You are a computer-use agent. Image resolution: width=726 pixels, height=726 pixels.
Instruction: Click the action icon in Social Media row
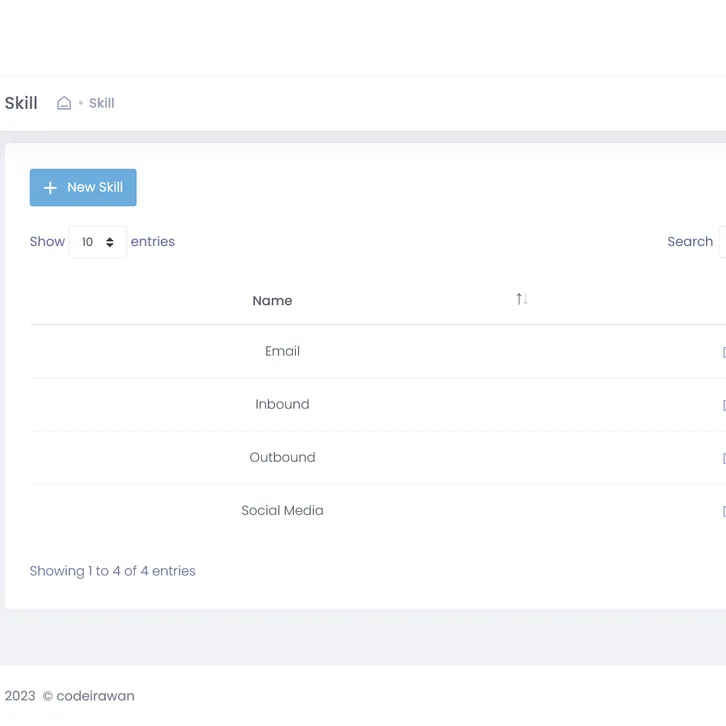[723, 511]
